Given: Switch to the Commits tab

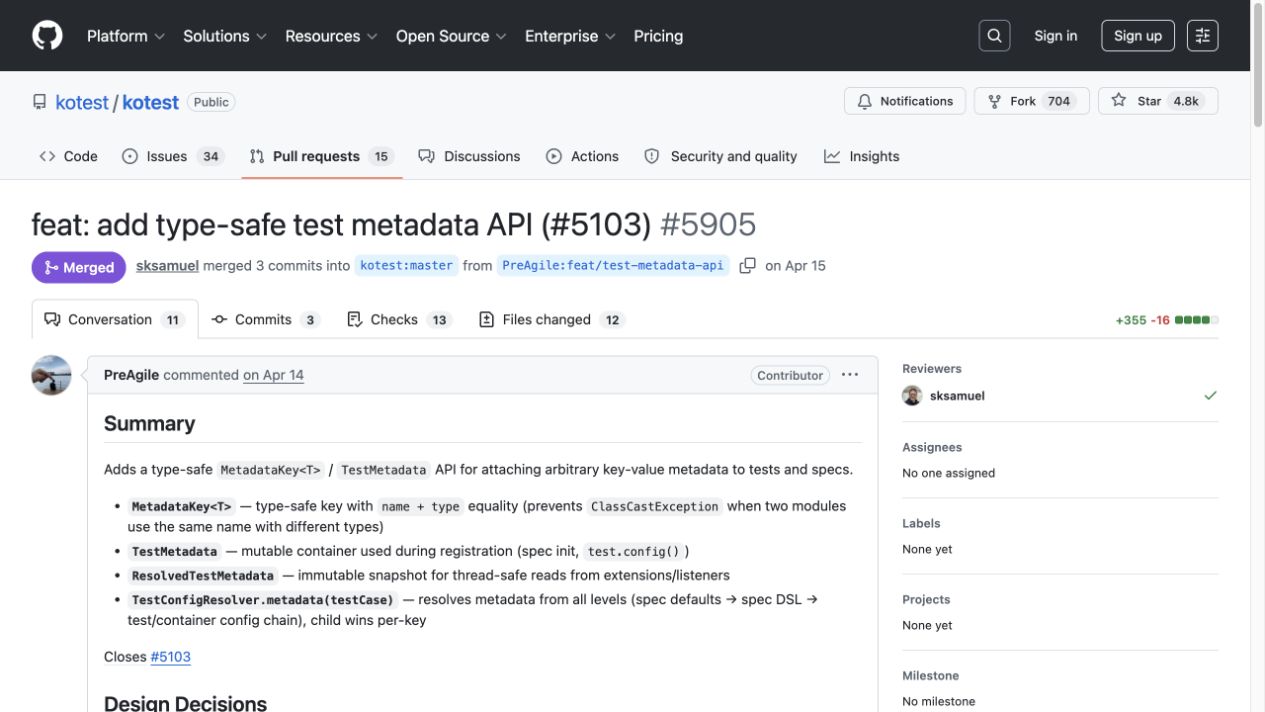Looking at the screenshot, I should click(x=266, y=320).
